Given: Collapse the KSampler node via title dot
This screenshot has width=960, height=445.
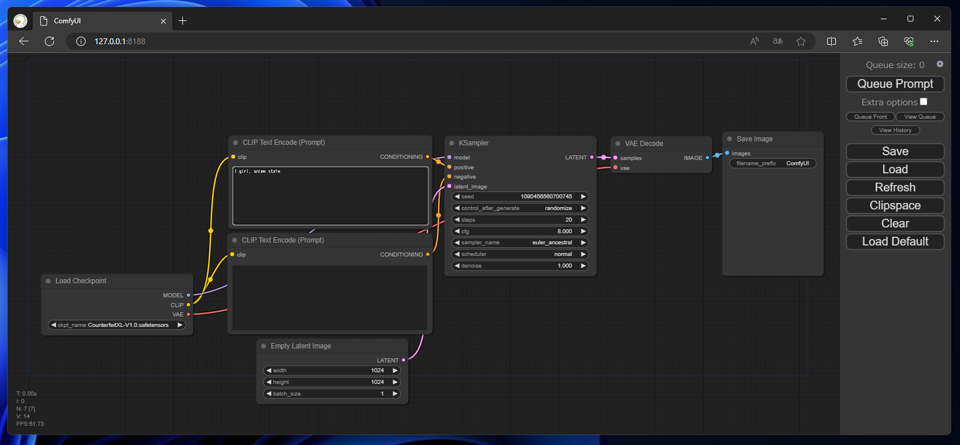Looking at the screenshot, I should (x=451, y=143).
